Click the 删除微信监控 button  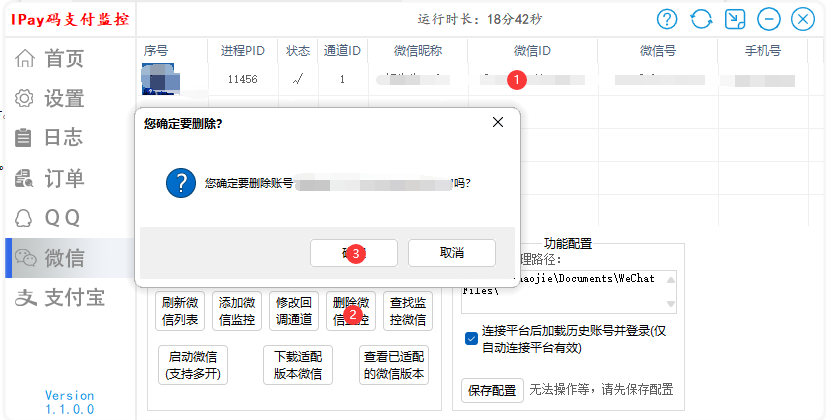(351, 311)
